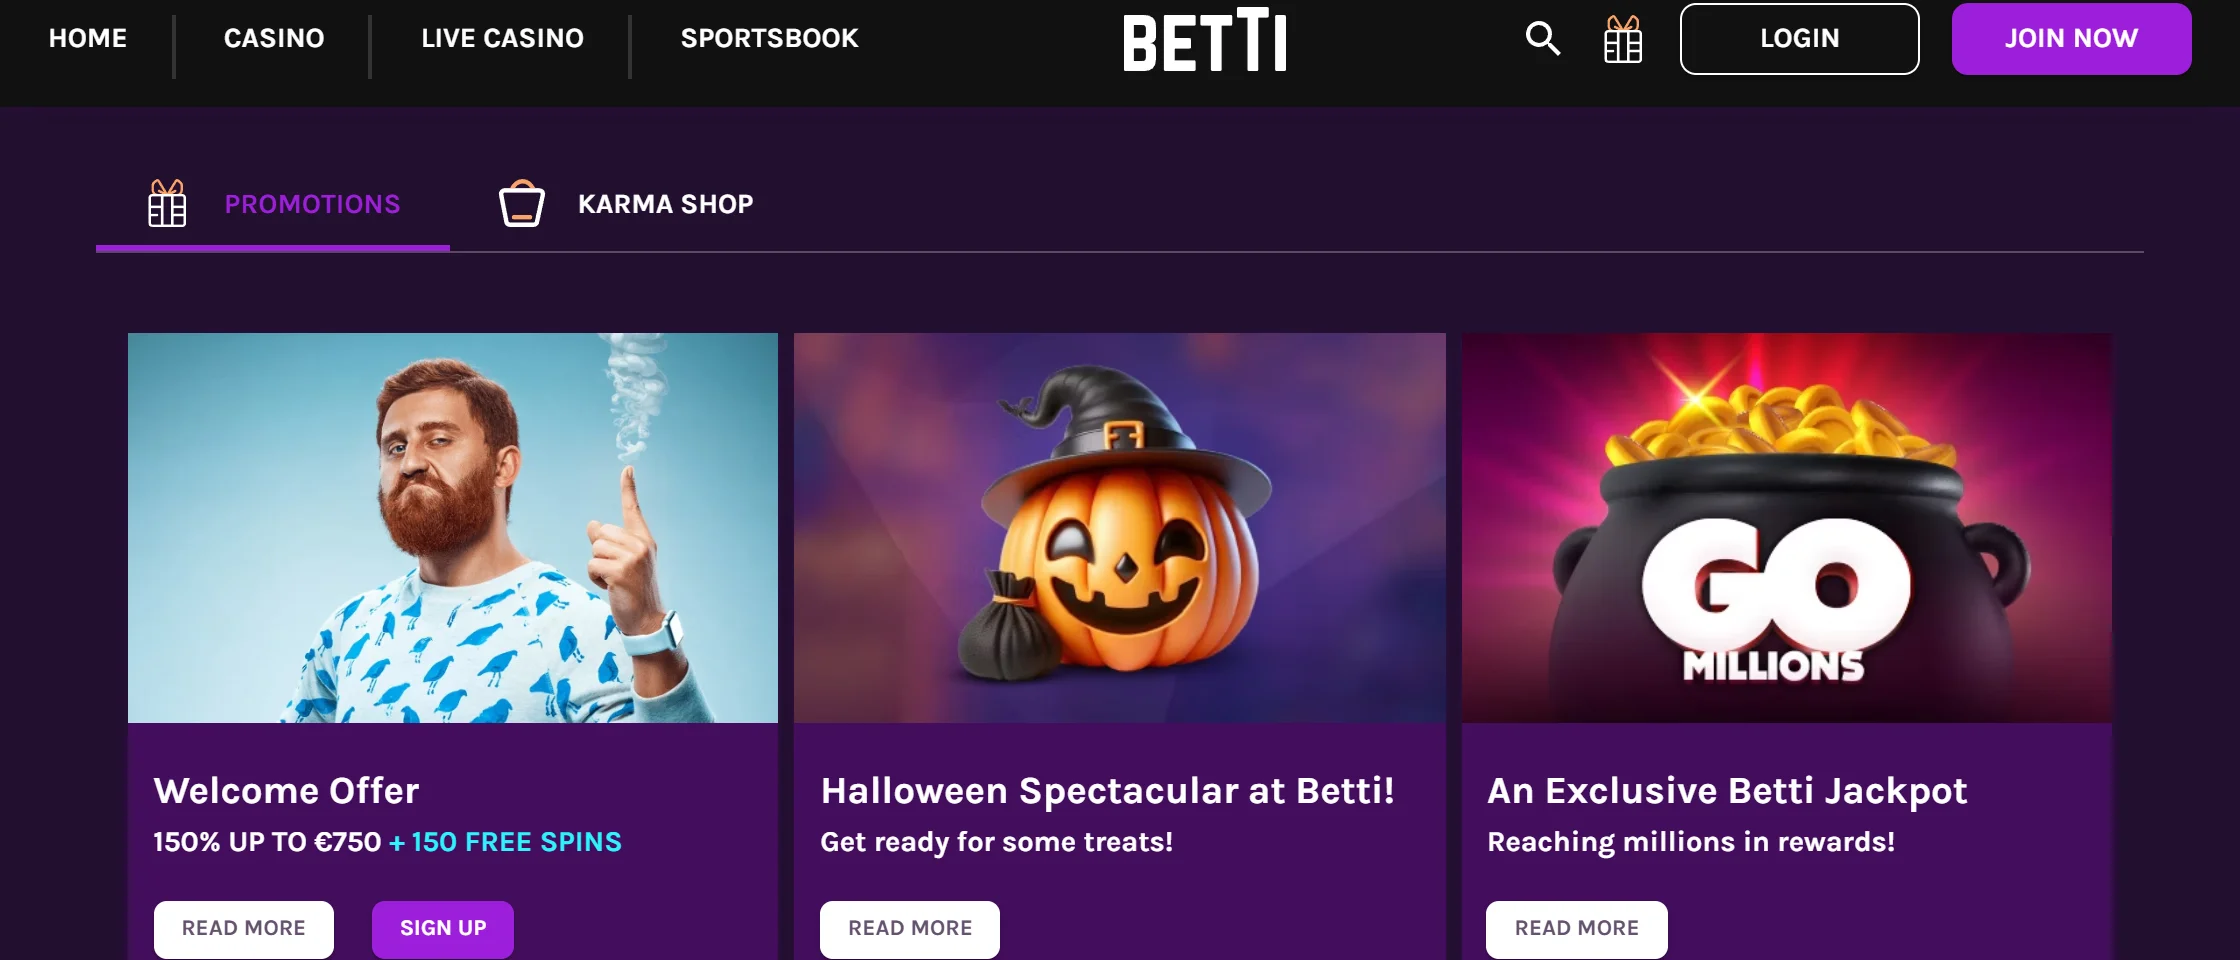2240x960 pixels.
Task: Click the Promotions tab gift icon
Action: [x=167, y=203]
